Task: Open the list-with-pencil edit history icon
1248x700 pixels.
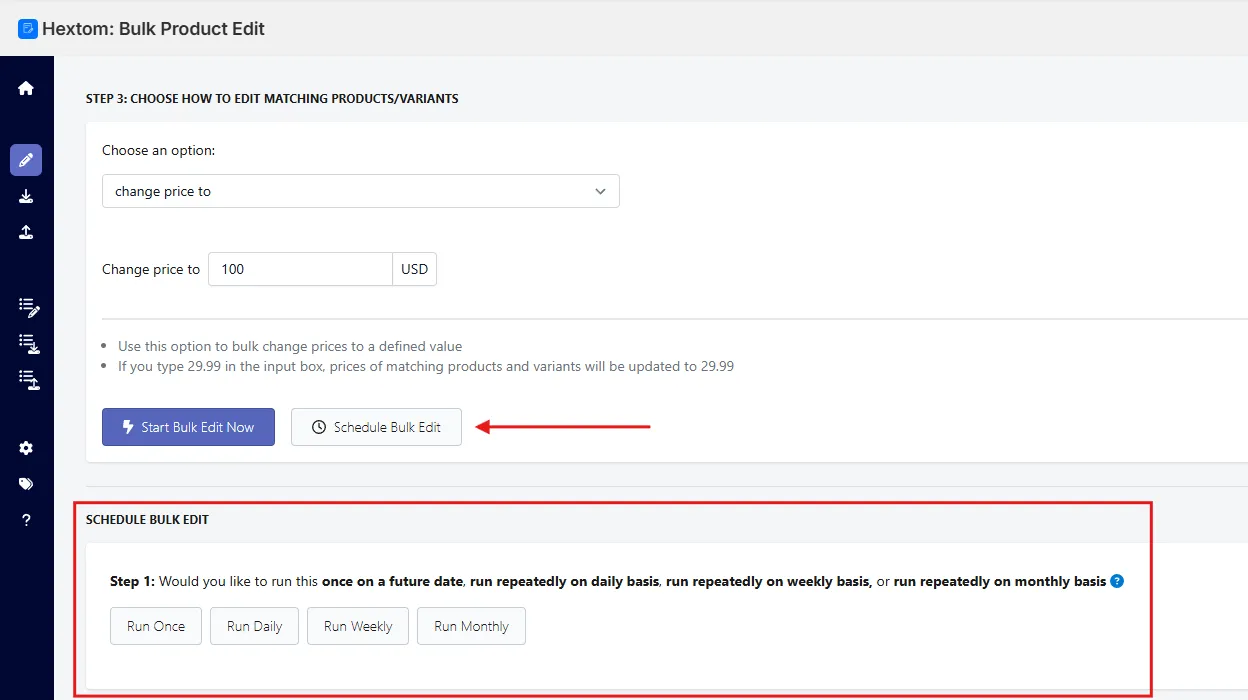Action: point(29,307)
